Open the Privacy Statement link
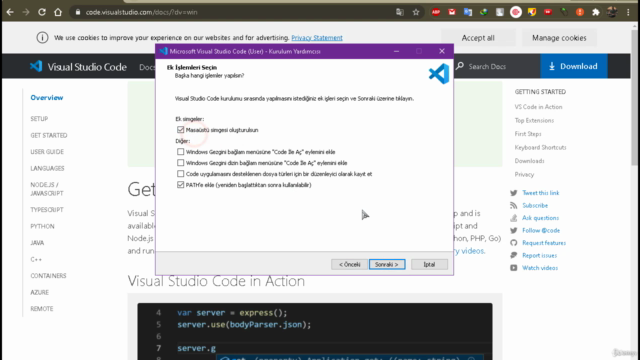 click(x=317, y=38)
